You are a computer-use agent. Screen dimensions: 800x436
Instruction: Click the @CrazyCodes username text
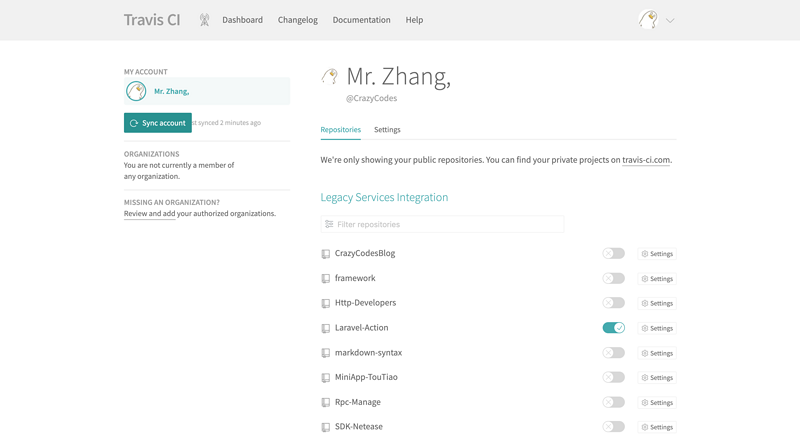coord(371,98)
